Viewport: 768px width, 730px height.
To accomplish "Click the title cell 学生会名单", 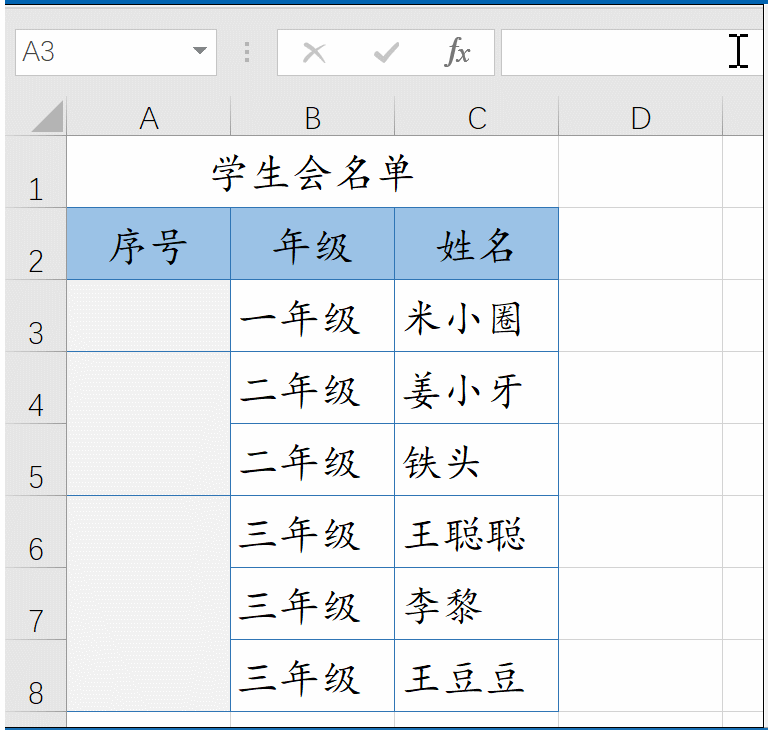I will pyautogui.click(x=312, y=172).
